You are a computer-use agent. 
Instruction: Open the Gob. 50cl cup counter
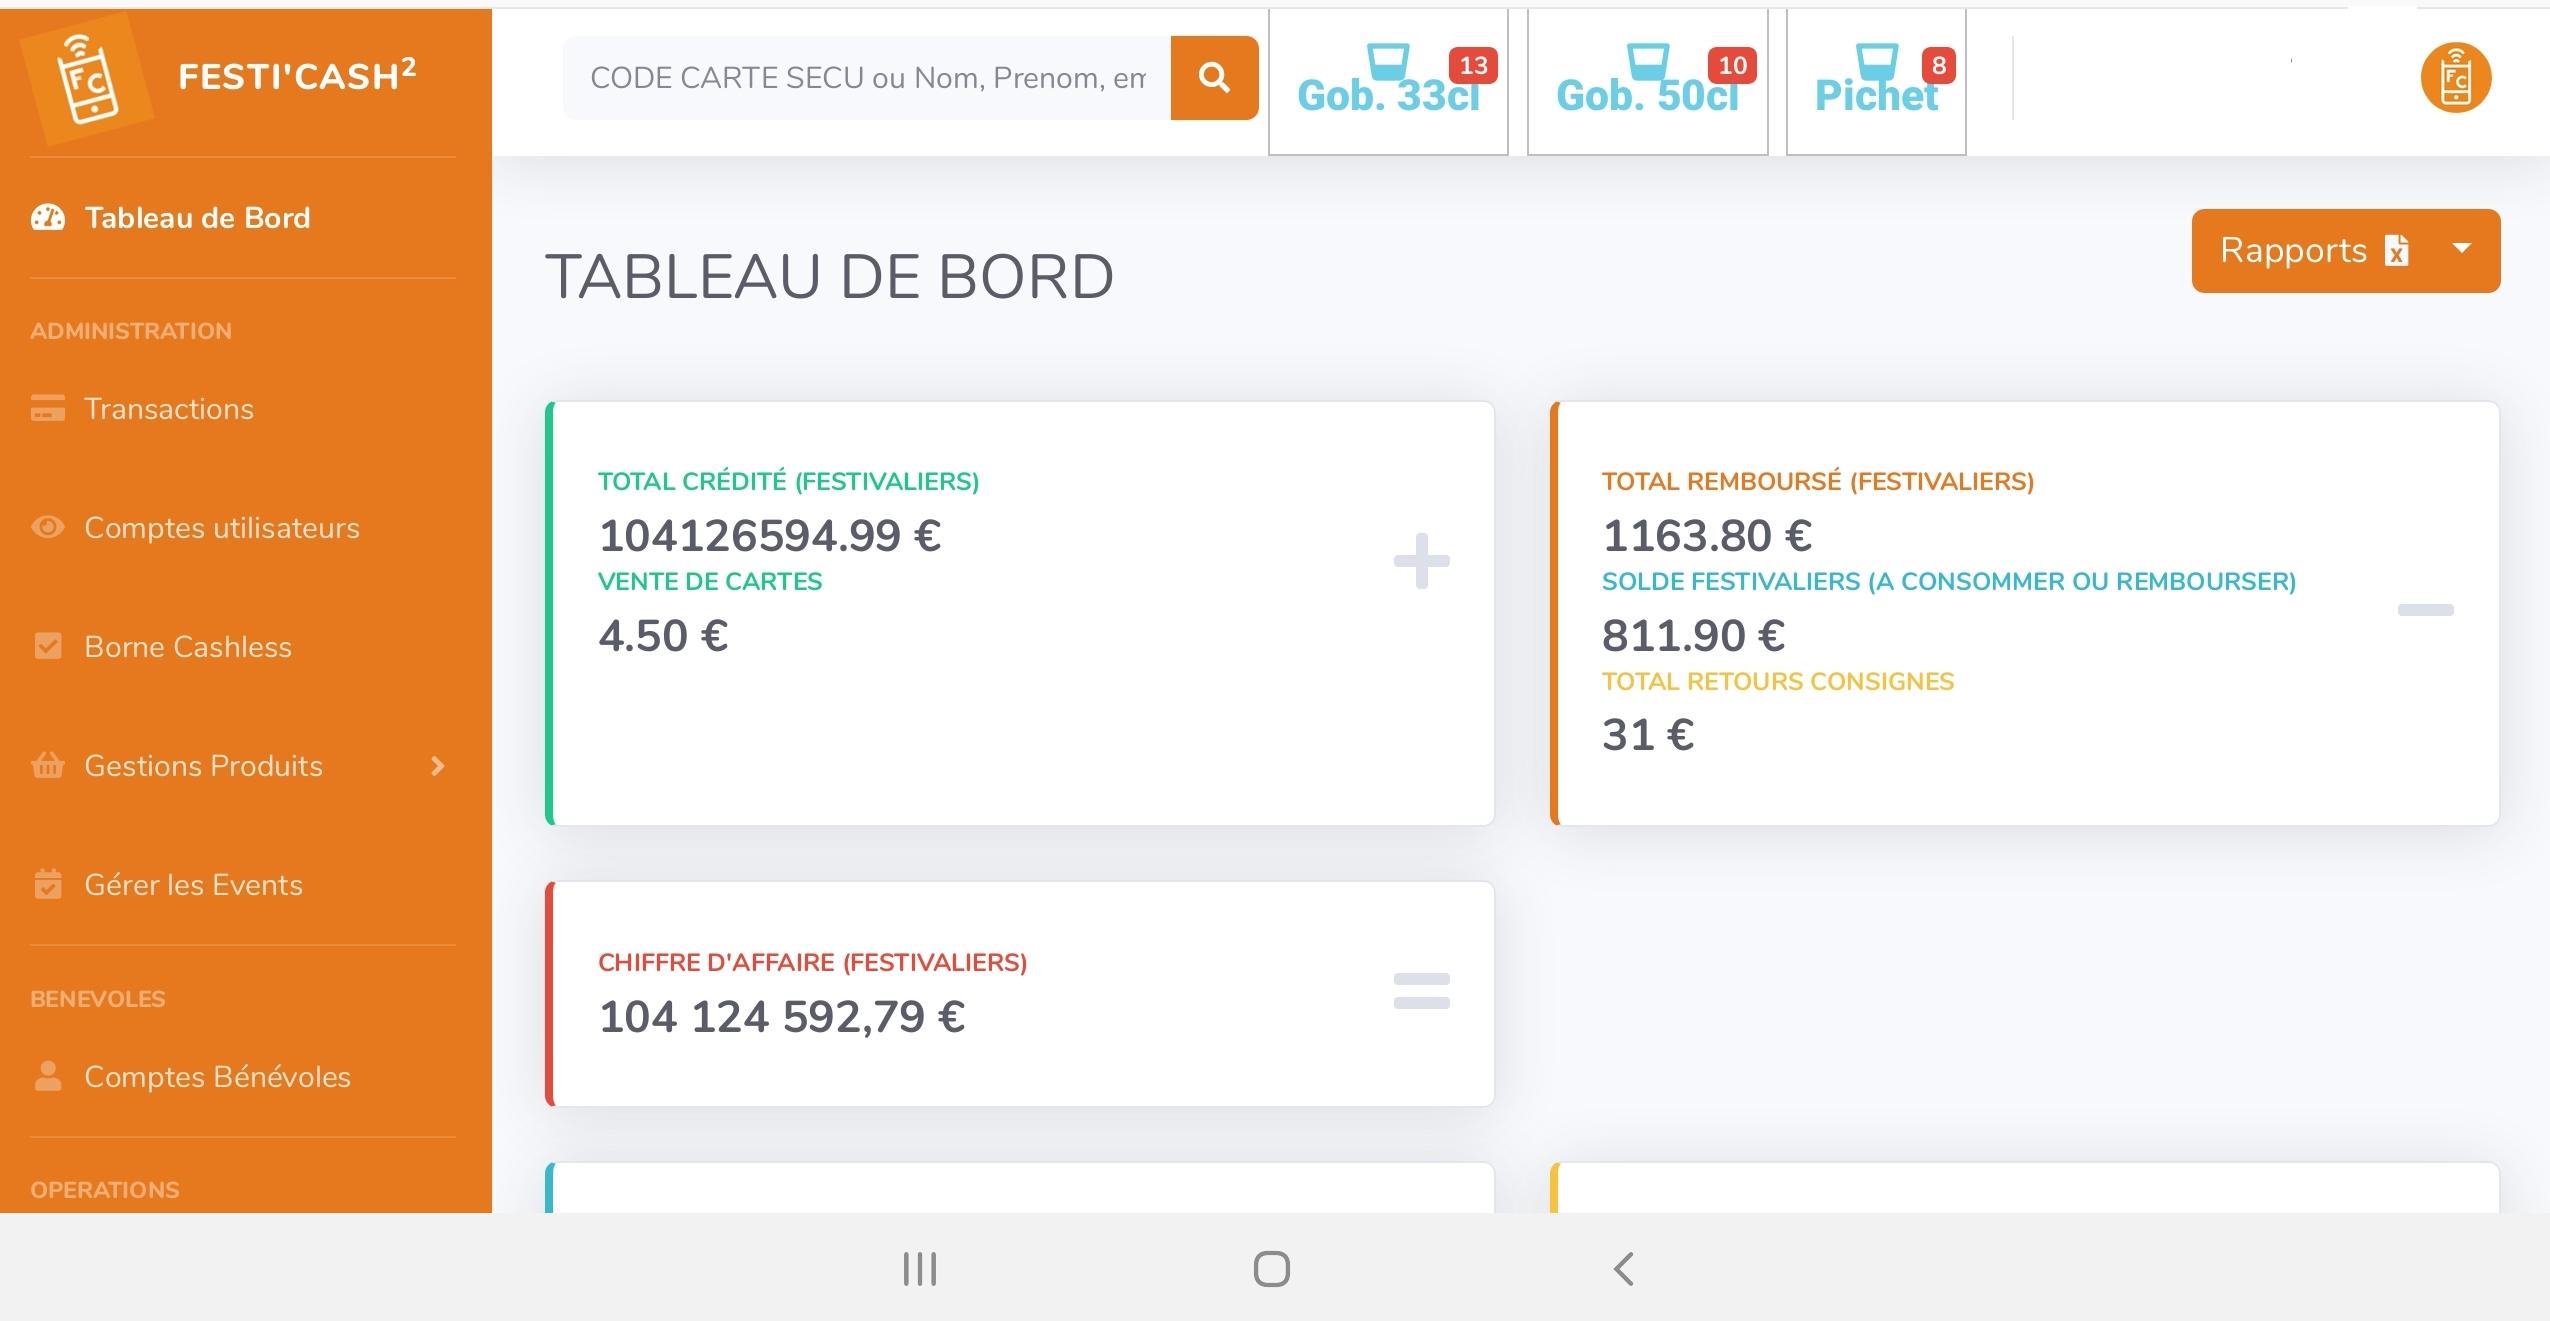(x=1647, y=82)
